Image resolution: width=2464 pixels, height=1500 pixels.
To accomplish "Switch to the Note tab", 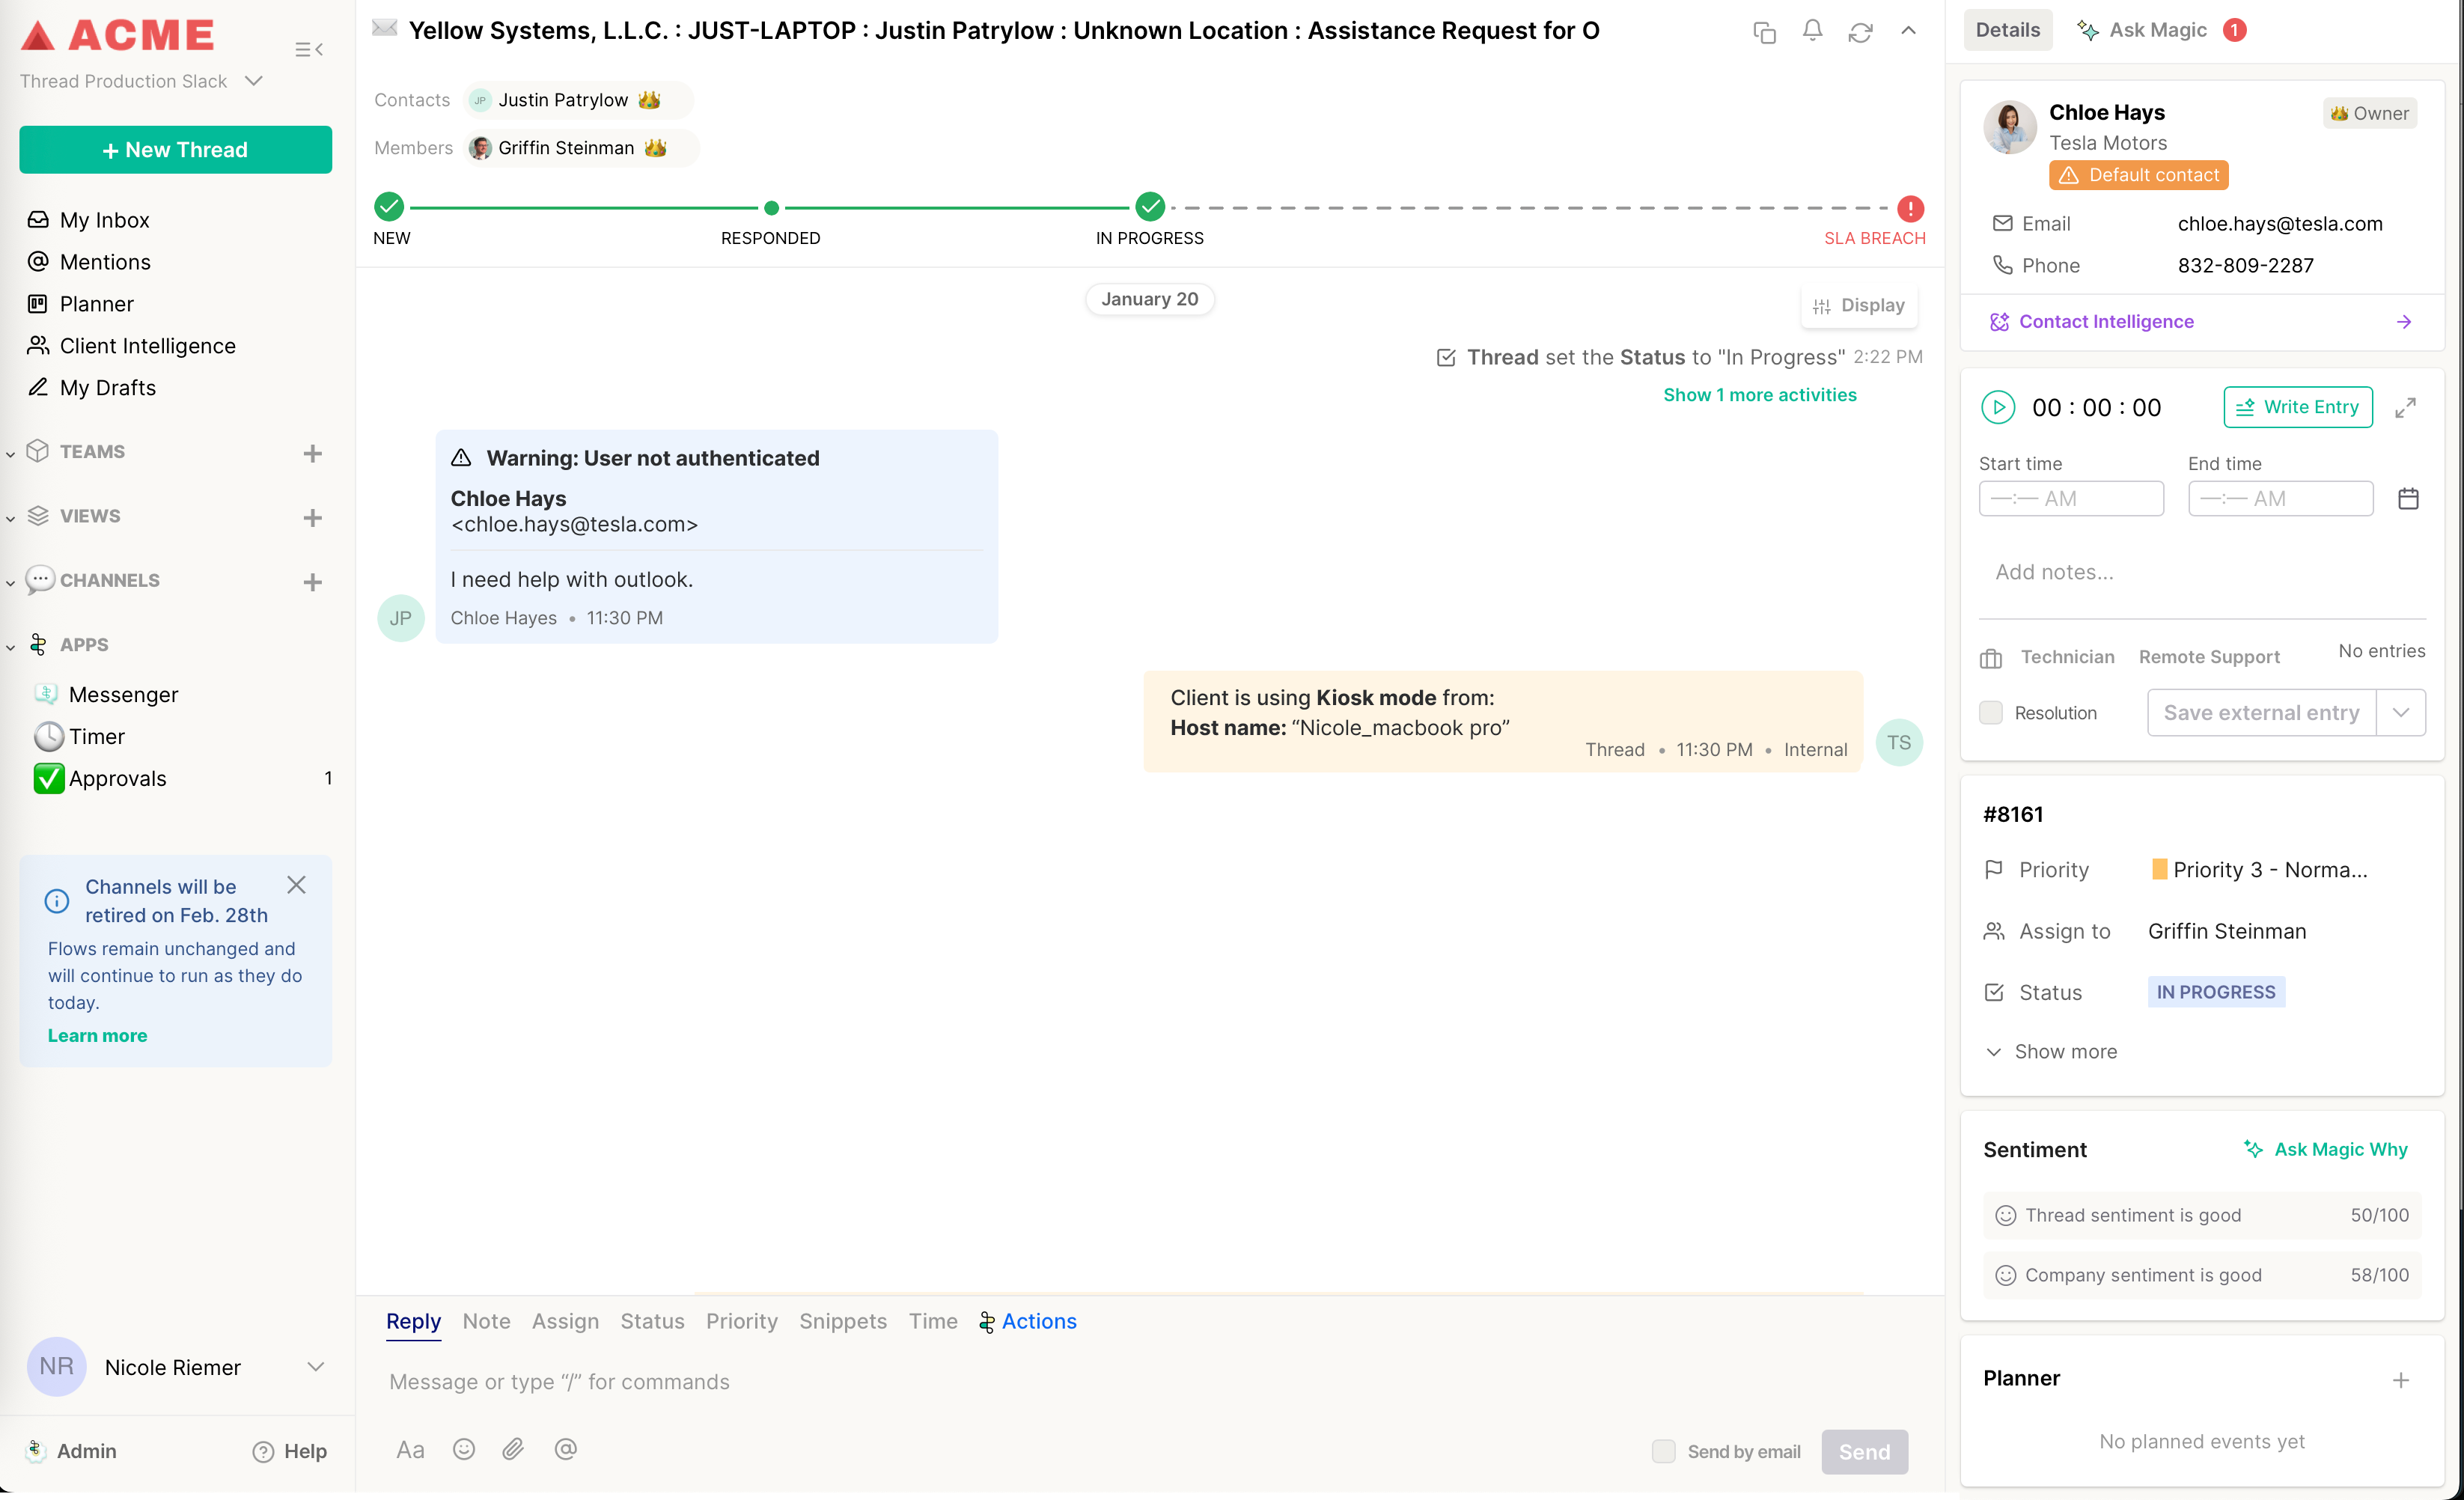I will pos(486,1321).
